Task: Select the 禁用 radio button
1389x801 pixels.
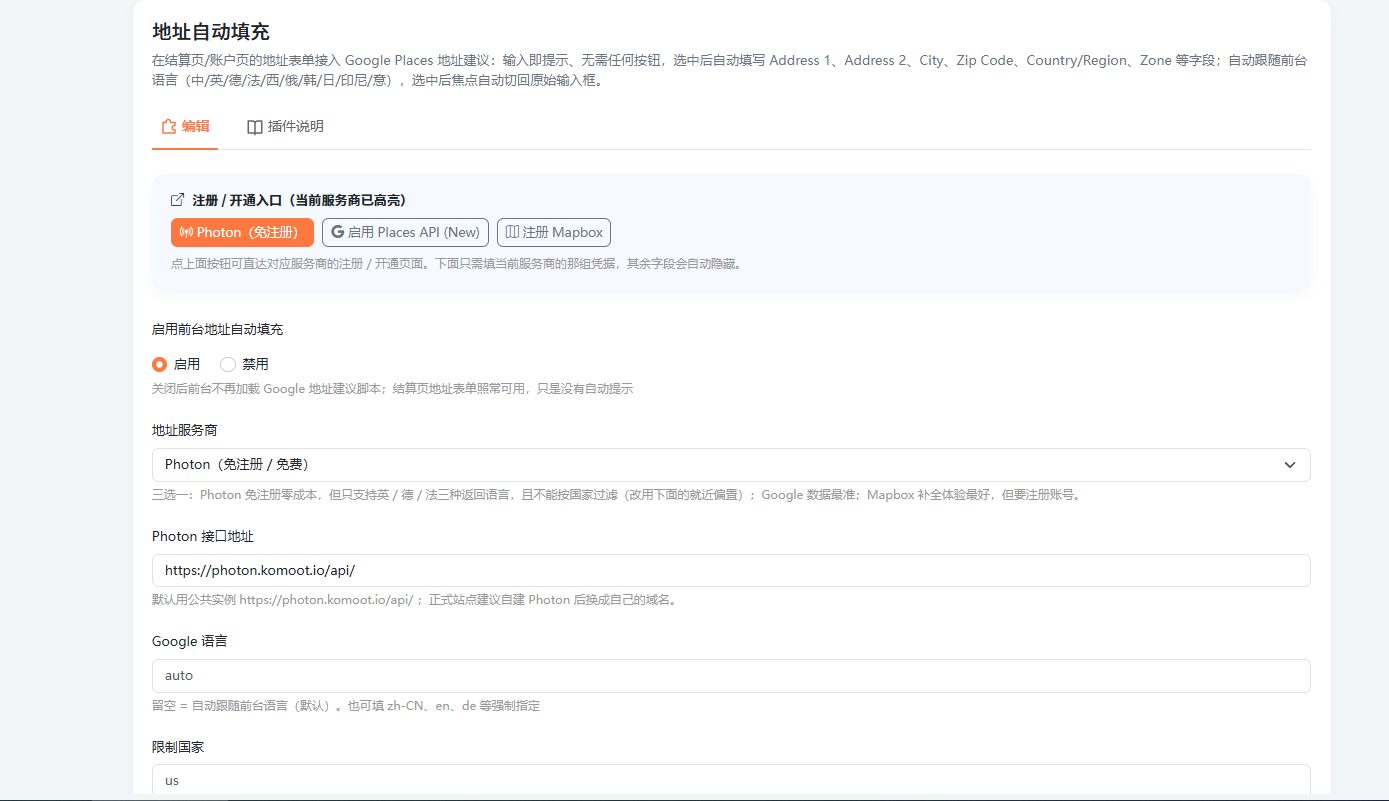Action: [228, 364]
